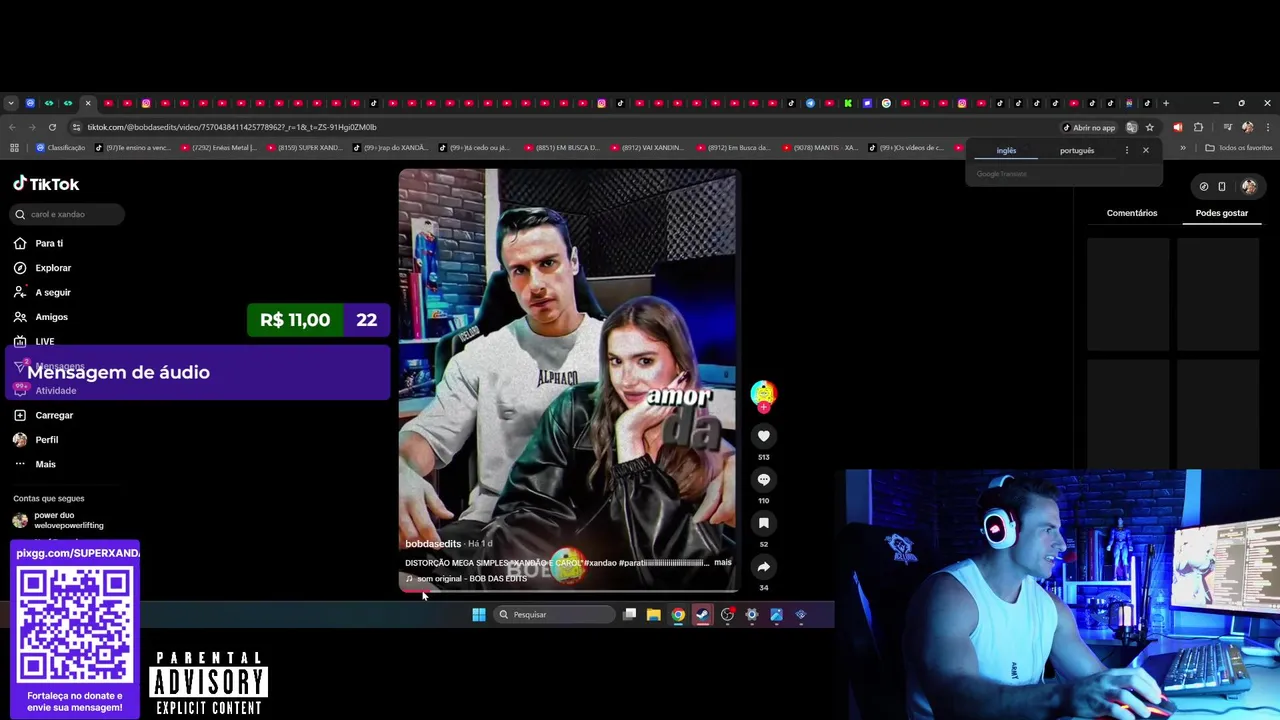The height and width of the screenshot is (720, 1280).
Task: Show more bookmarks with chevron
Action: [1182, 148]
